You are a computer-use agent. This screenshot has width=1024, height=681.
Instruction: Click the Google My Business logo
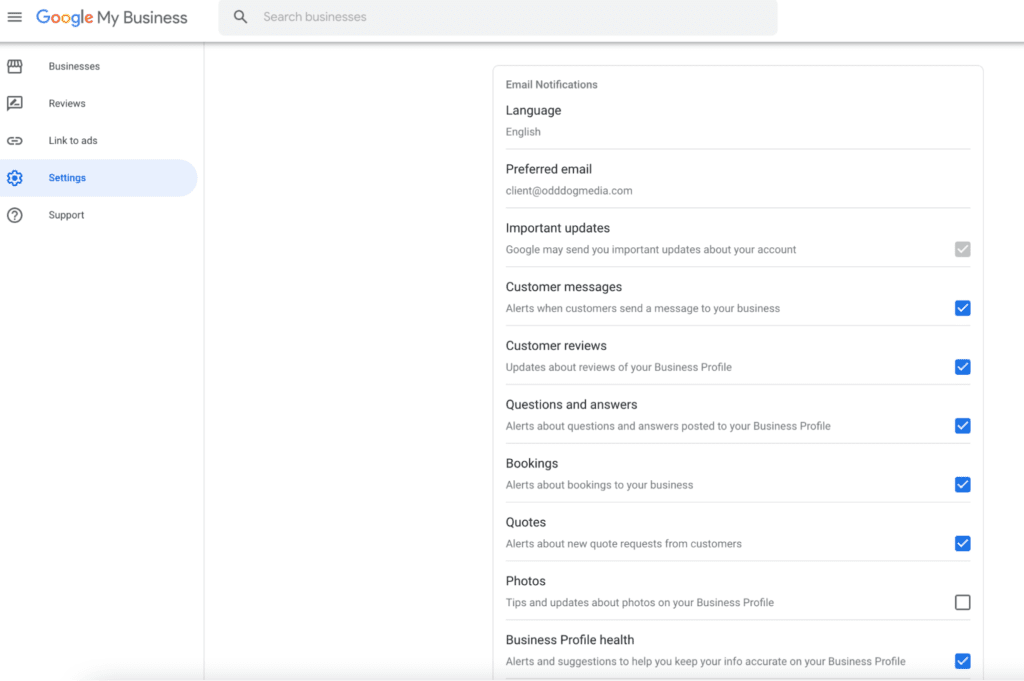[x=110, y=17]
